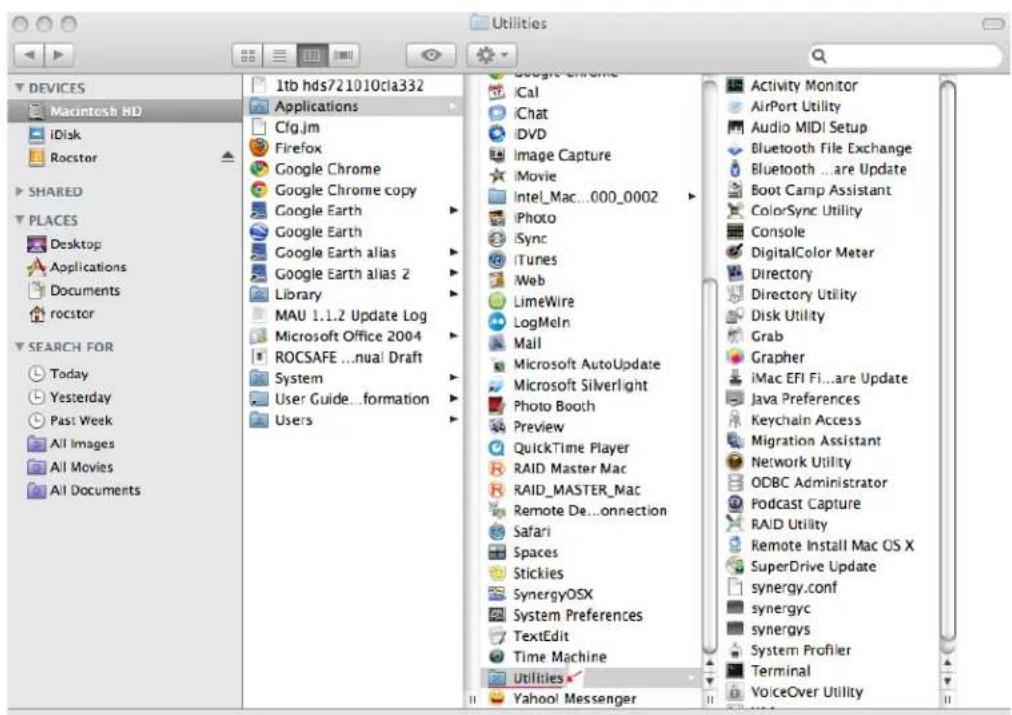
Task: Expand arrow beside Intel_Mac...000_0002 folder
Action: pos(692,196)
